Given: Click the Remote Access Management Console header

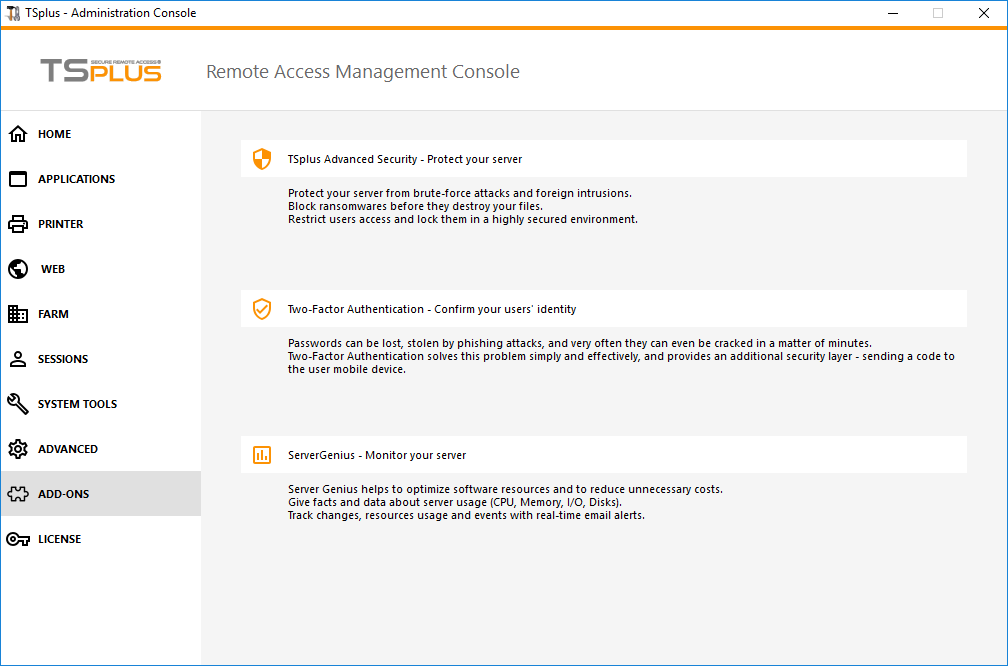Looking at the screenshot, I should (x=362, y=71).
